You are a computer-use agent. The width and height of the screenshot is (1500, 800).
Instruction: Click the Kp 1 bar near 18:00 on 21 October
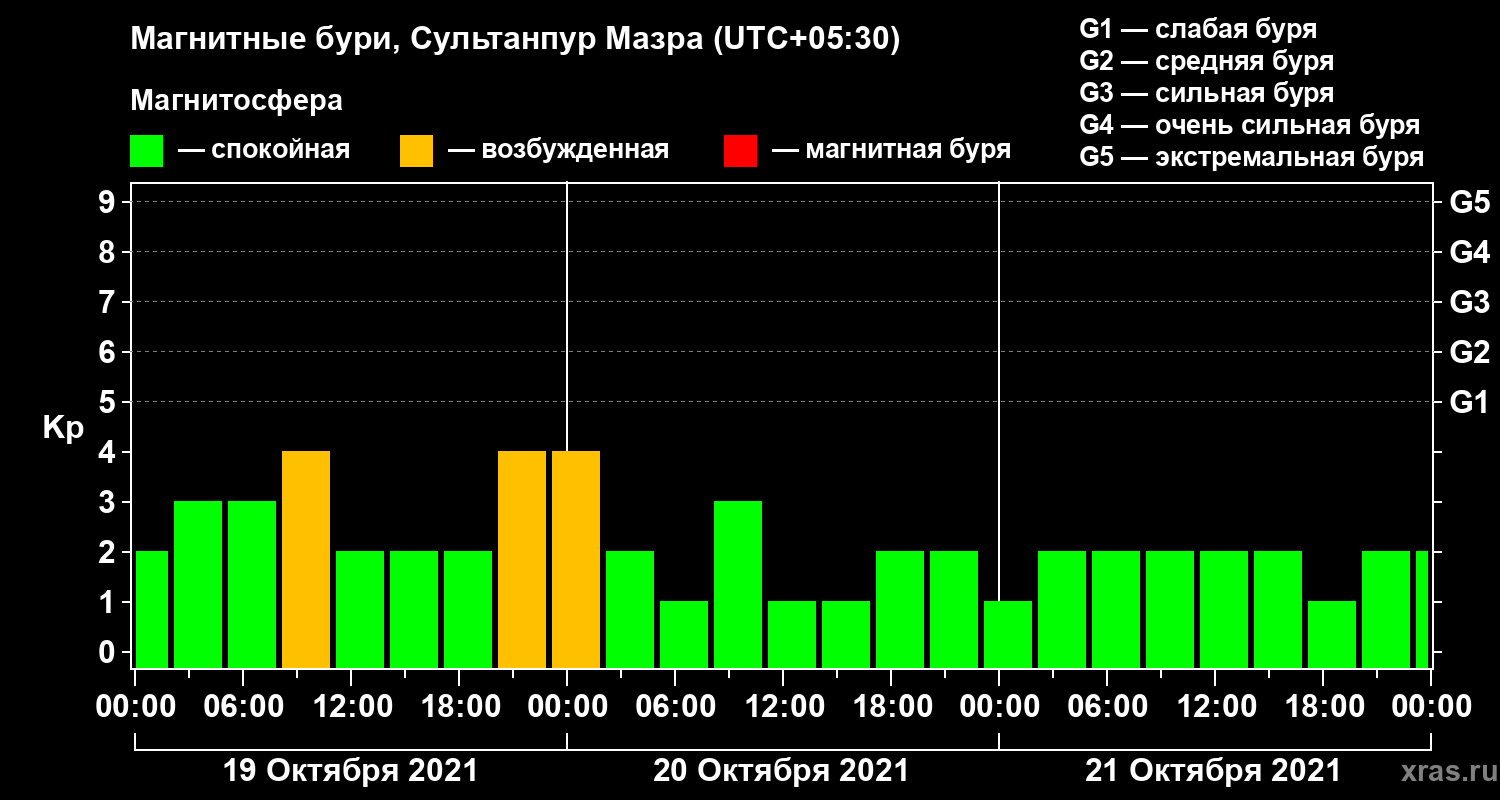1332,635
